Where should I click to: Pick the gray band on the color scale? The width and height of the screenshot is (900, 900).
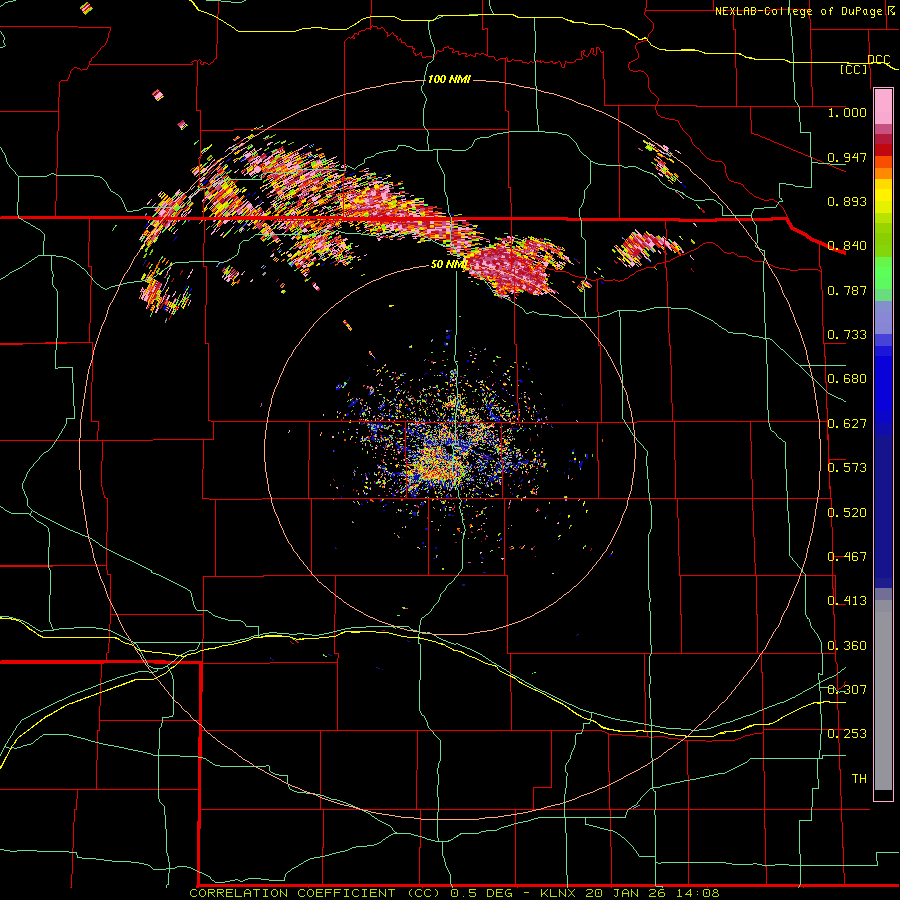pyautogui.click(x=883, y=695)
